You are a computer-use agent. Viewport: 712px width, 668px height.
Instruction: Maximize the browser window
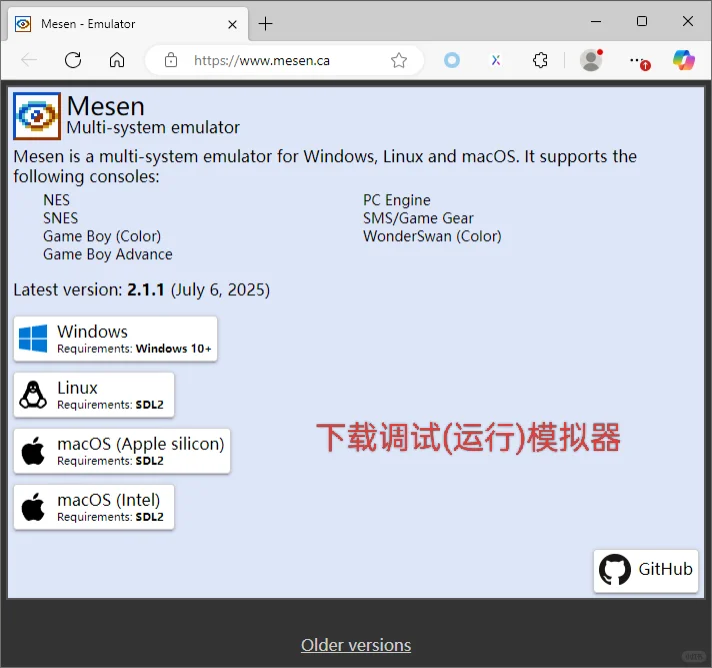pyautogui.click(x=642, y=21)
